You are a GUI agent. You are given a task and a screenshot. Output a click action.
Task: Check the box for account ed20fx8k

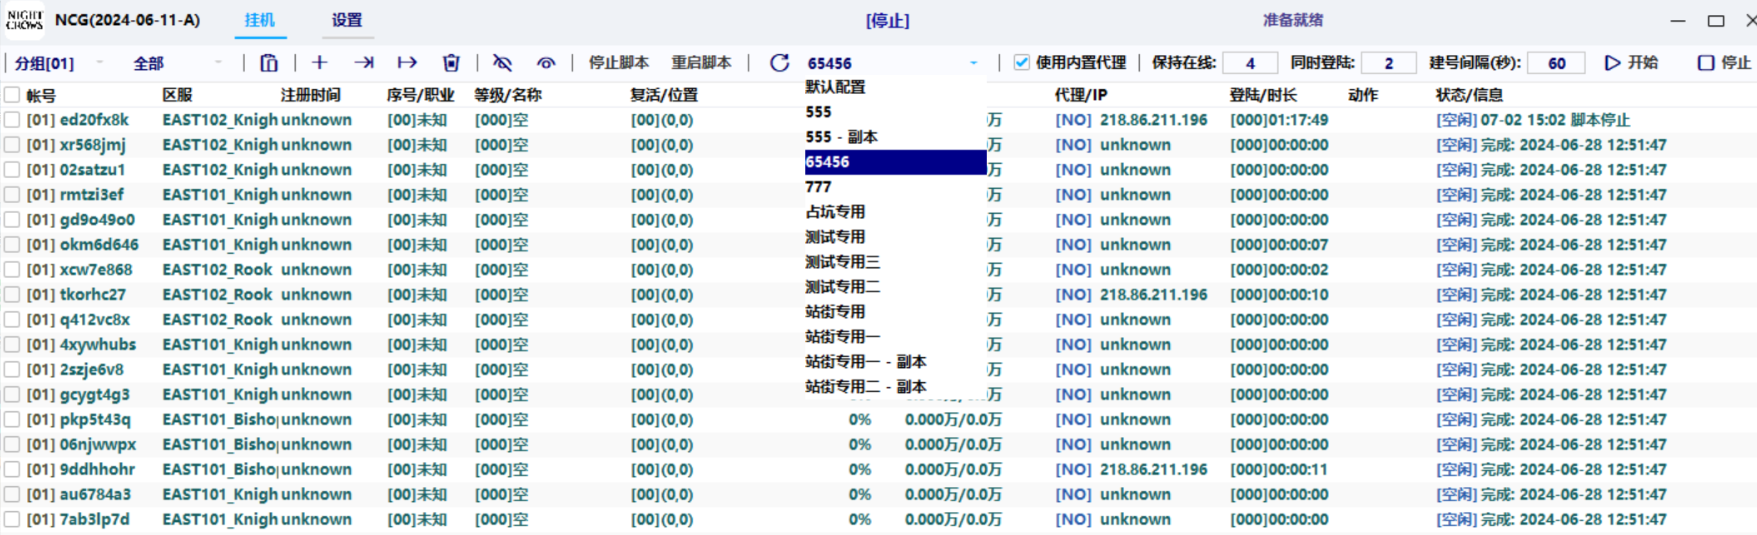(12, 120)
